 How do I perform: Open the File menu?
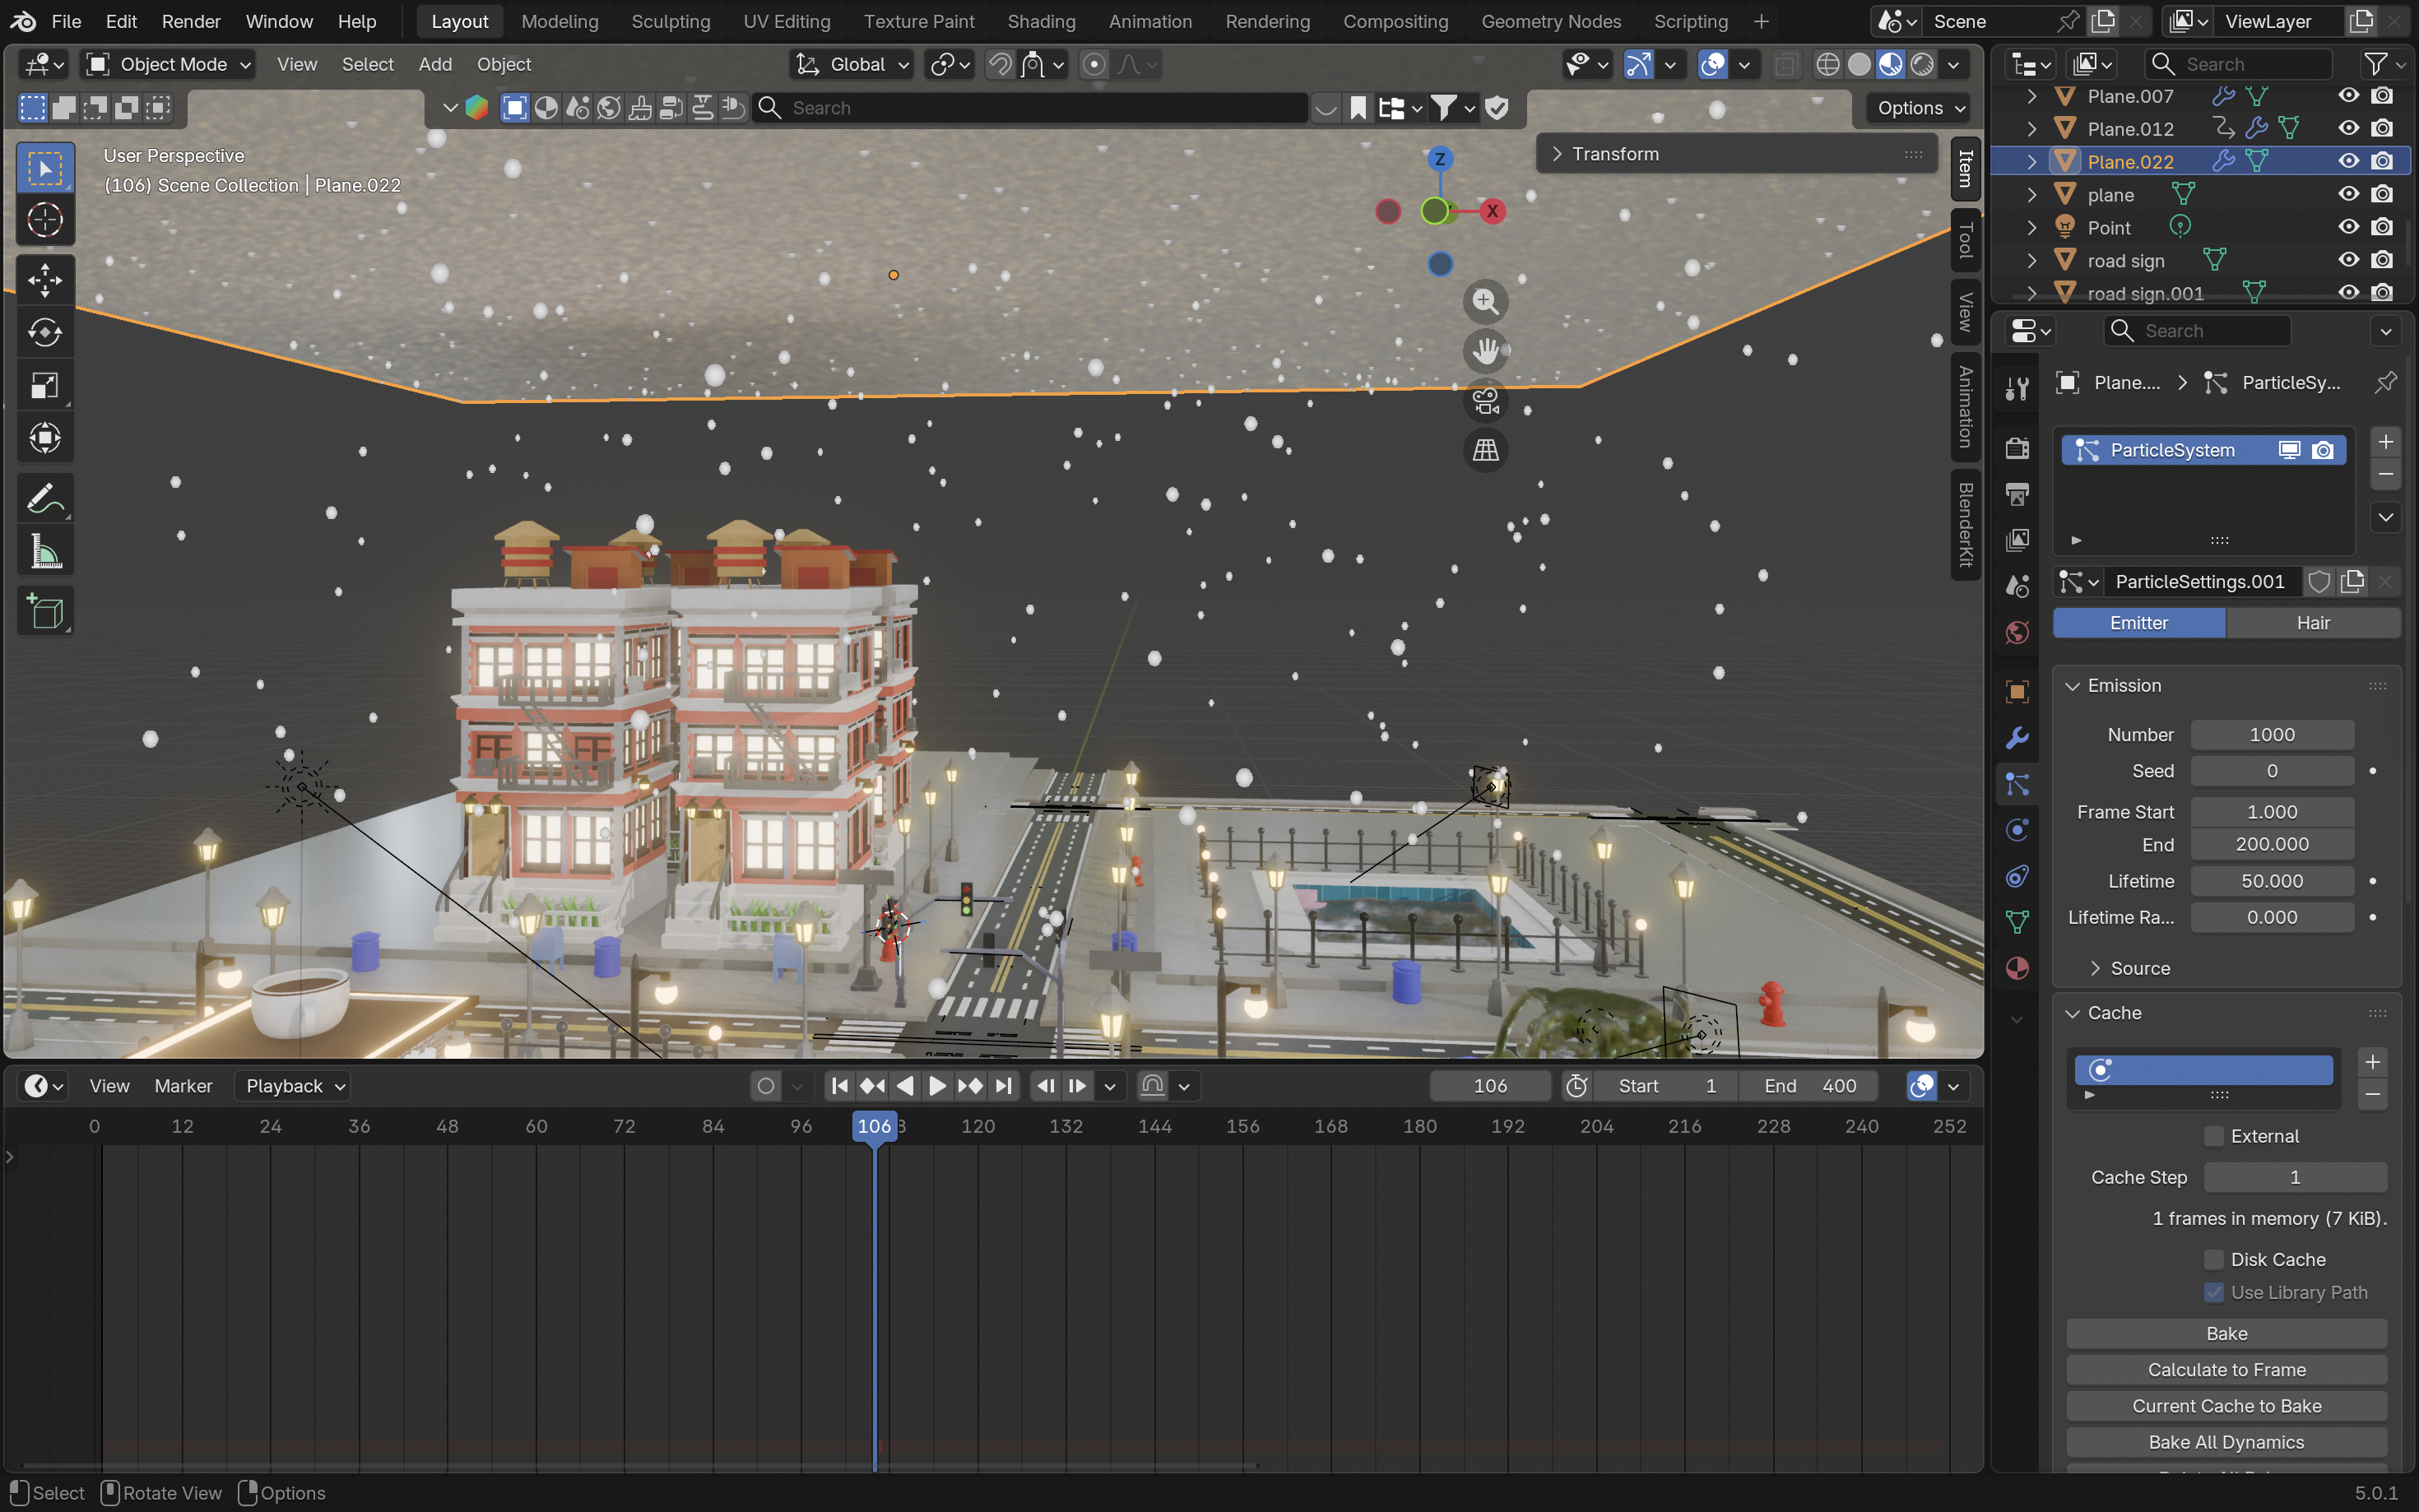point(66,21)
